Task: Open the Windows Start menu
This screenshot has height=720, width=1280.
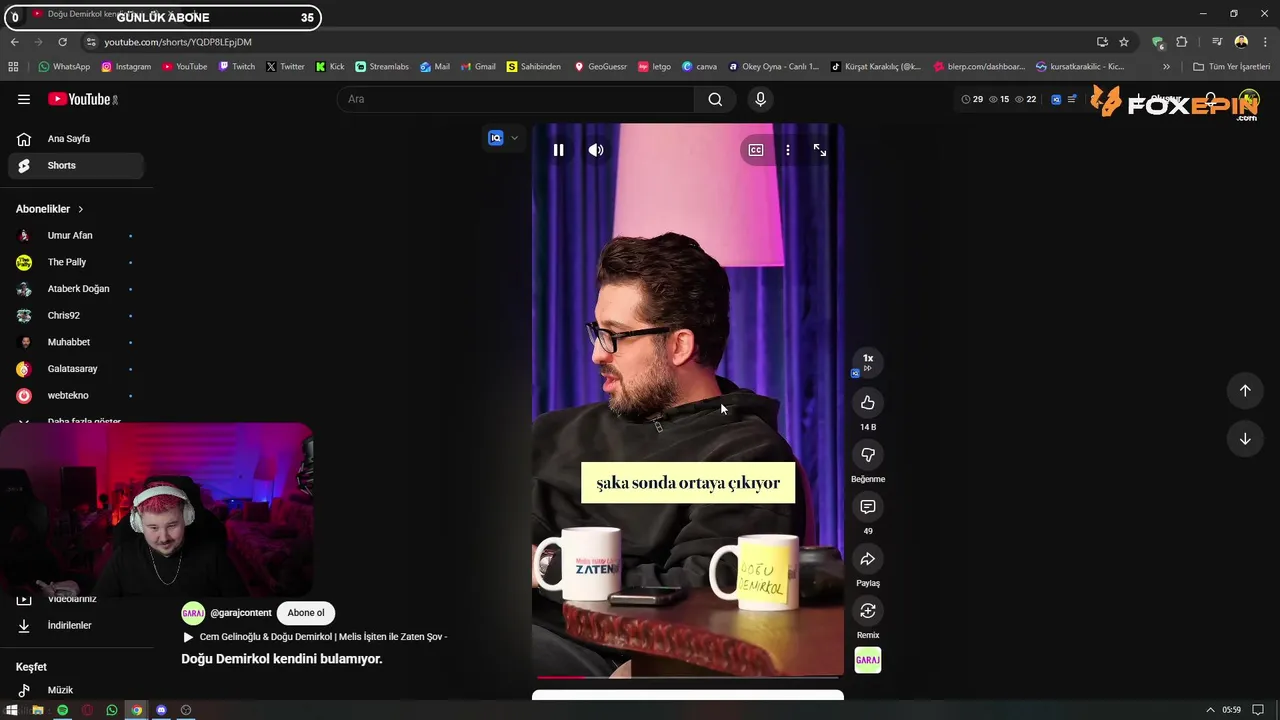Action: pyautogui.click(x=13, y=710)
